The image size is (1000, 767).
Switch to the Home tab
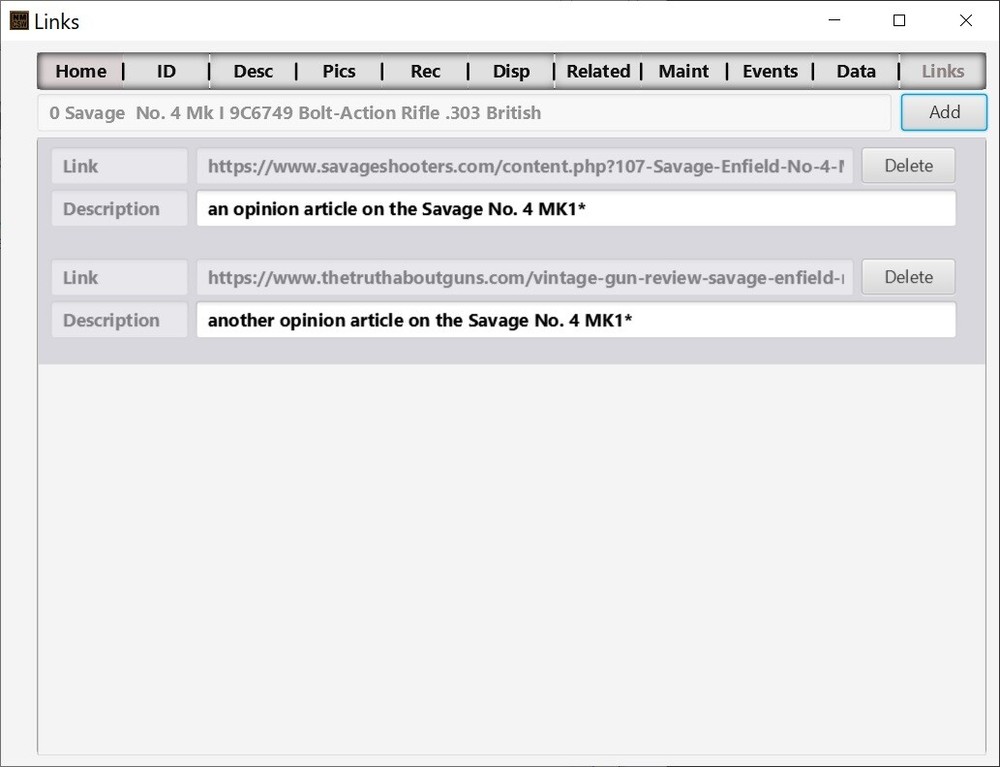click(81, 71)
